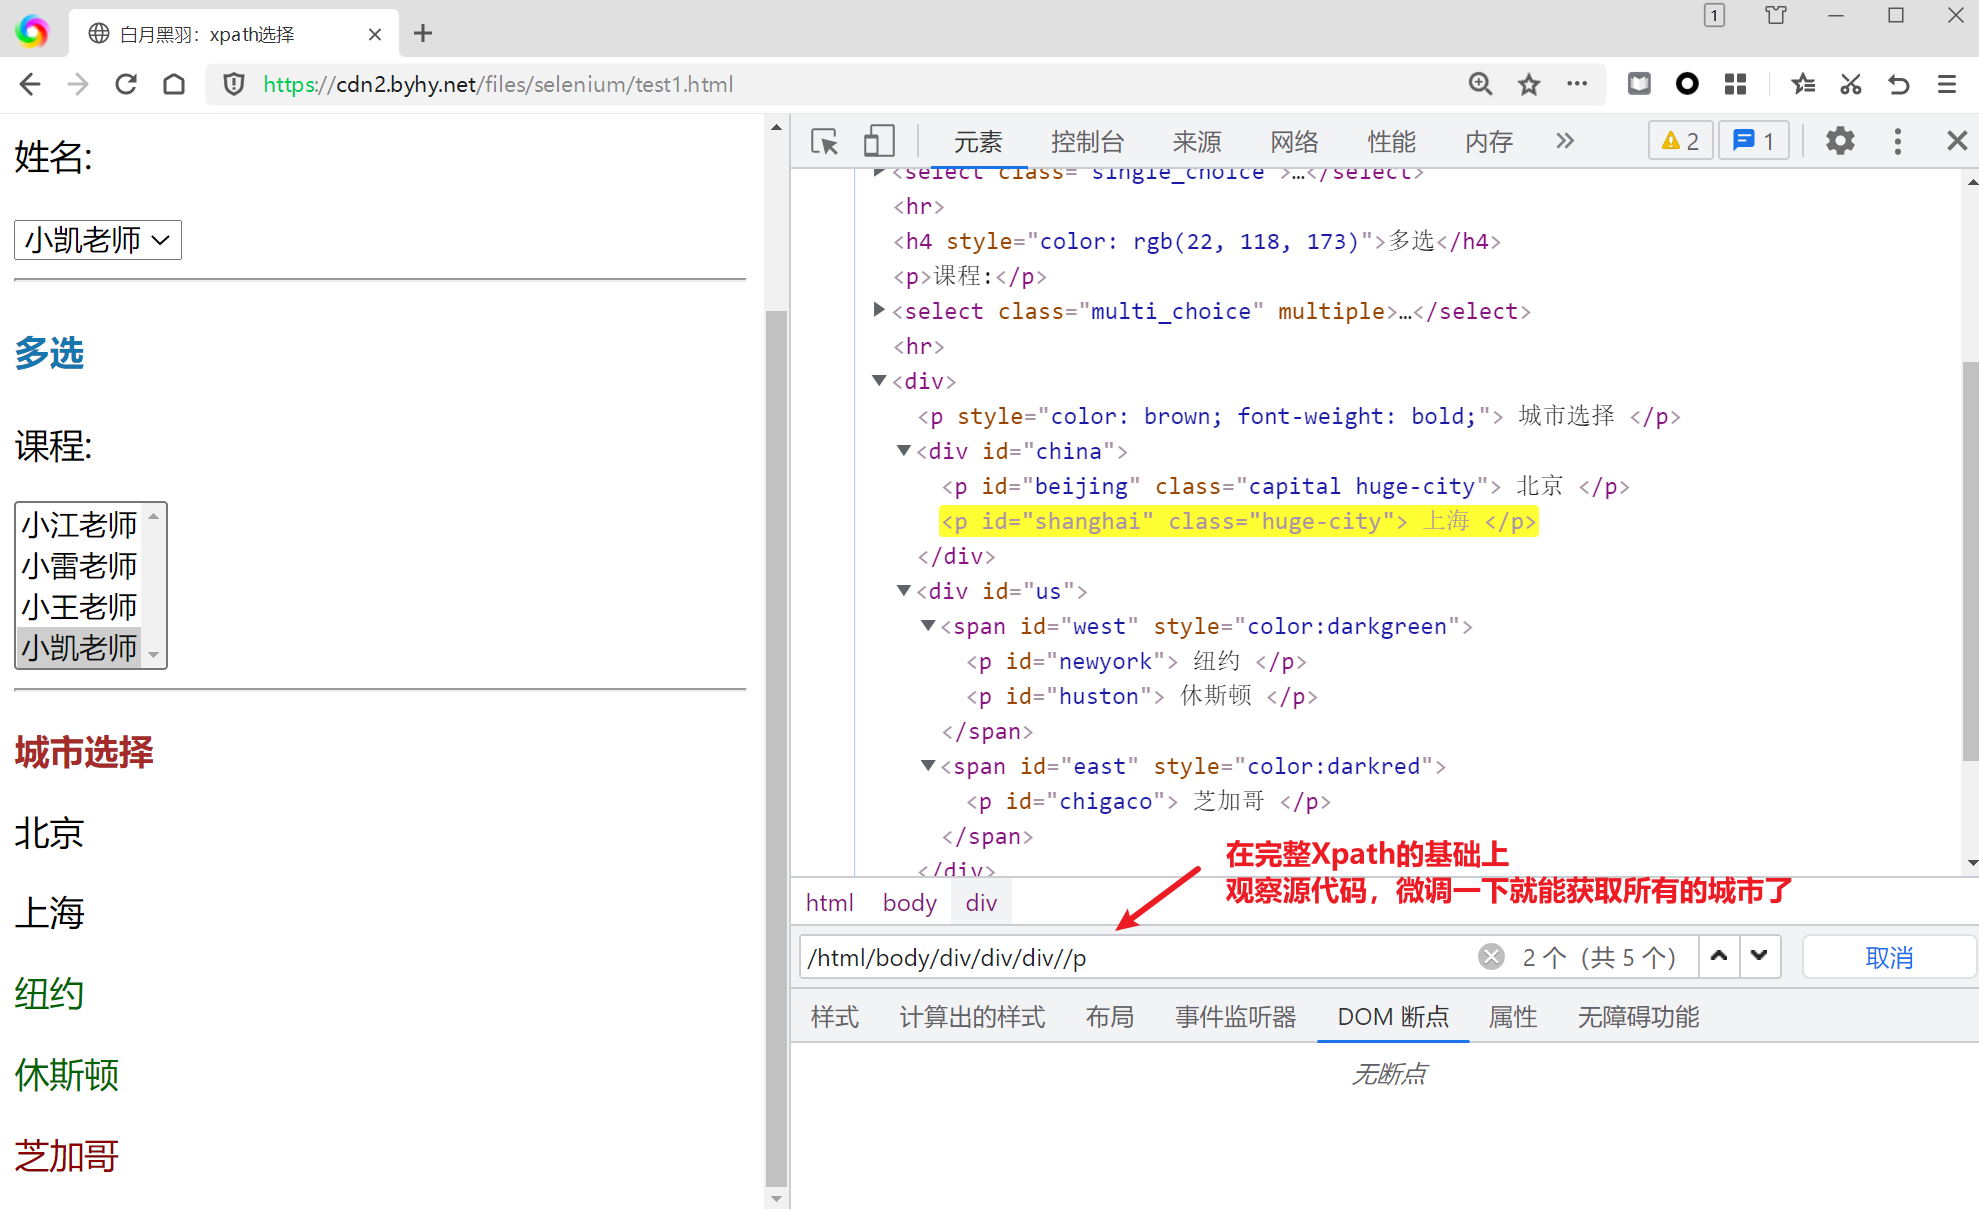Viewport: 1979px width, 1209px height.
Task: Open the browser home page
Action: (174, 85)
